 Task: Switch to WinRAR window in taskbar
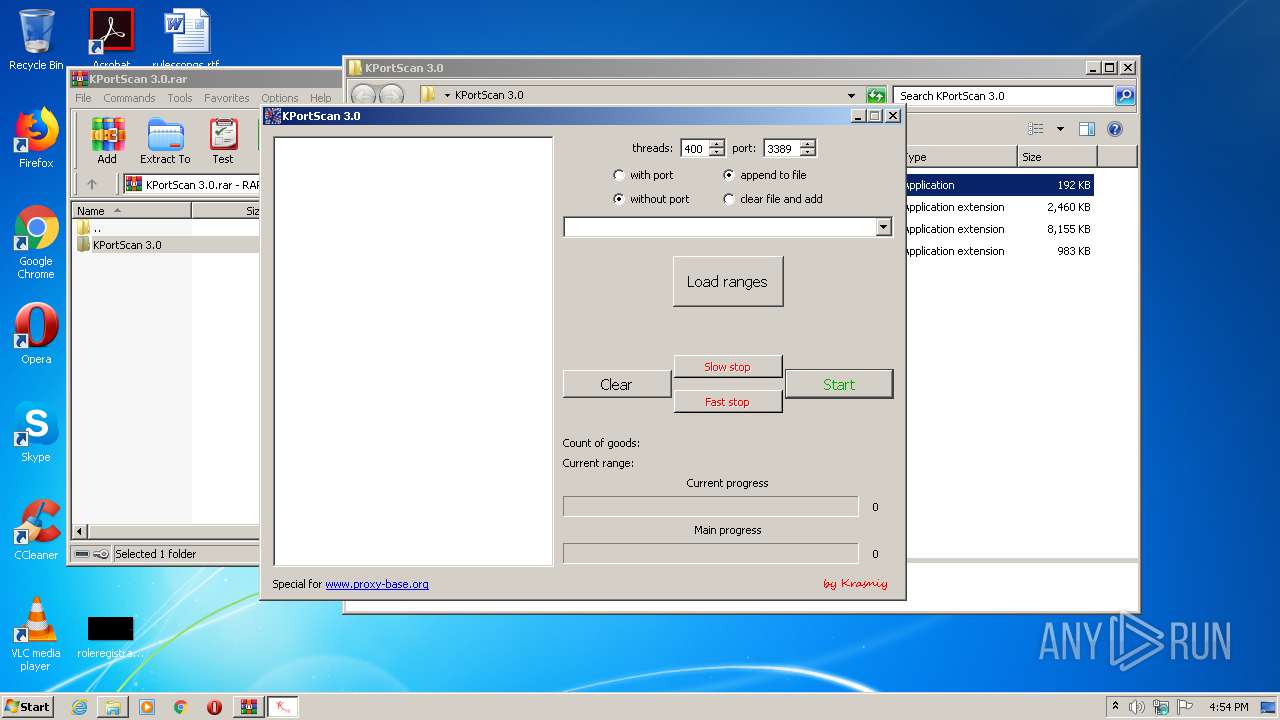pyautogui.click(x=249, y=707)
